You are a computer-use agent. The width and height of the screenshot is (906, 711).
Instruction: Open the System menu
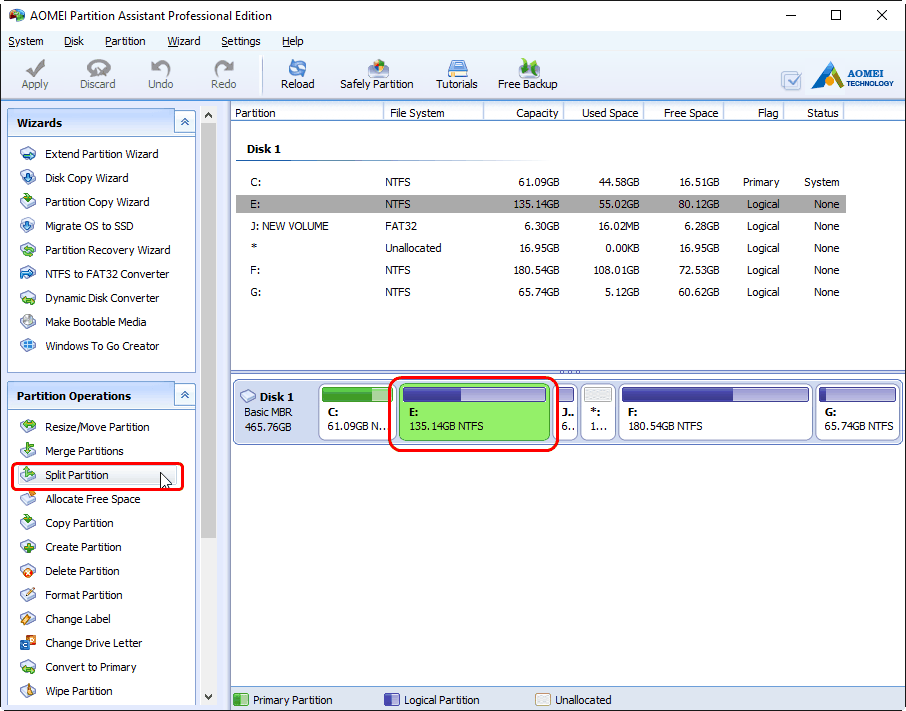tap(26, 41)
